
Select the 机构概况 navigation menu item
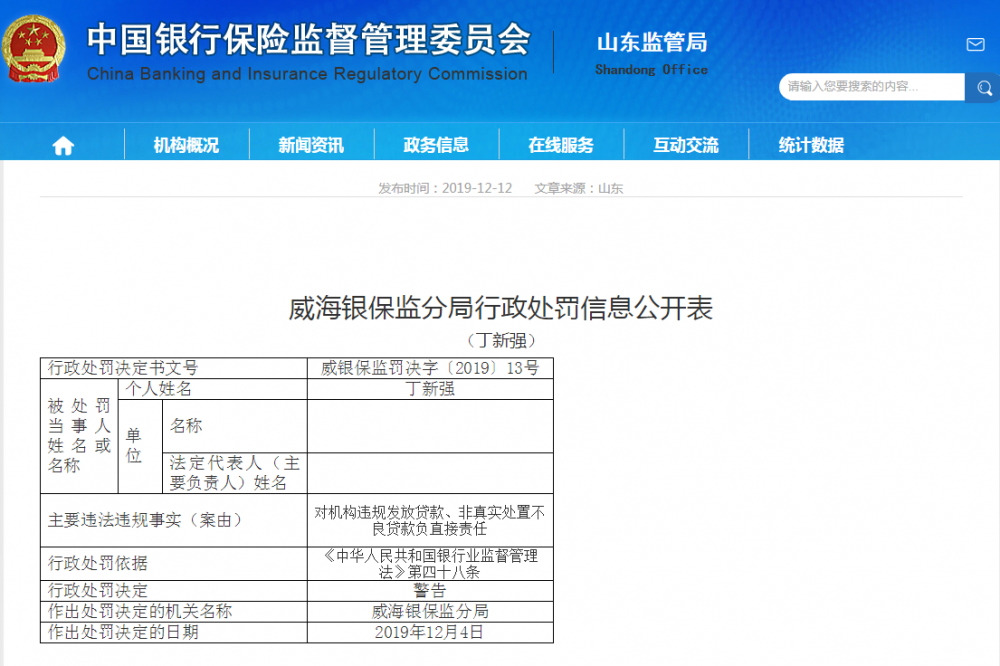click(186, 144)
